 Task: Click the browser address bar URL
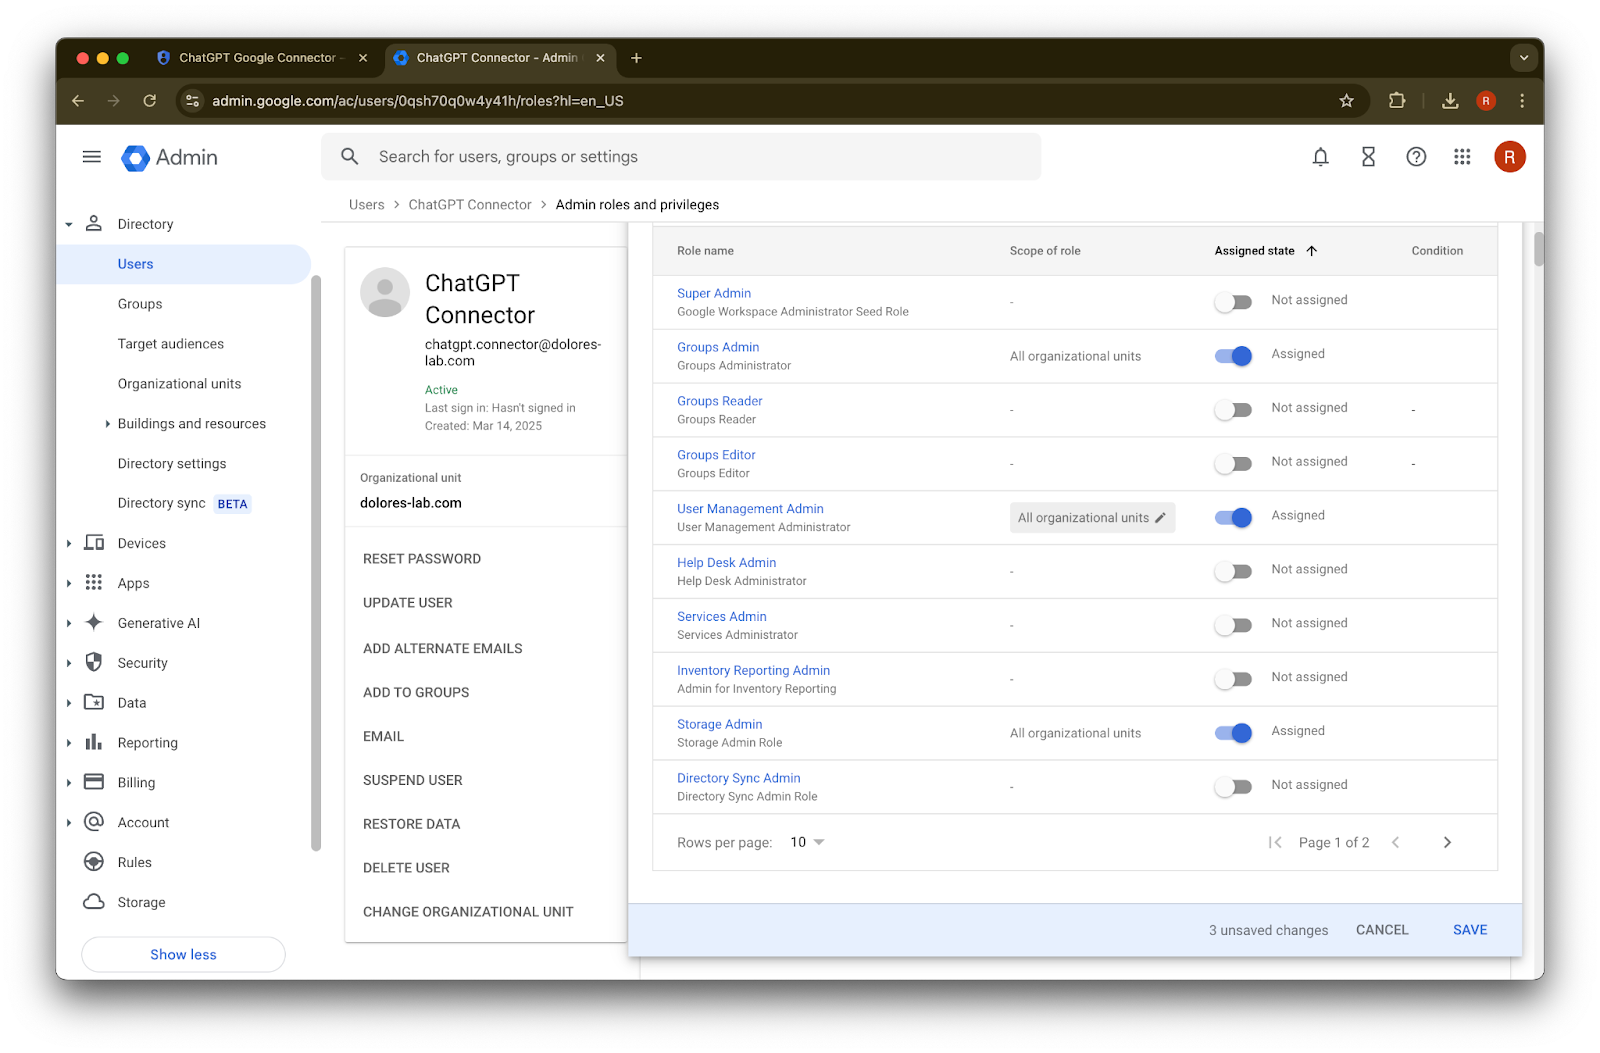(x=418, y=101)
